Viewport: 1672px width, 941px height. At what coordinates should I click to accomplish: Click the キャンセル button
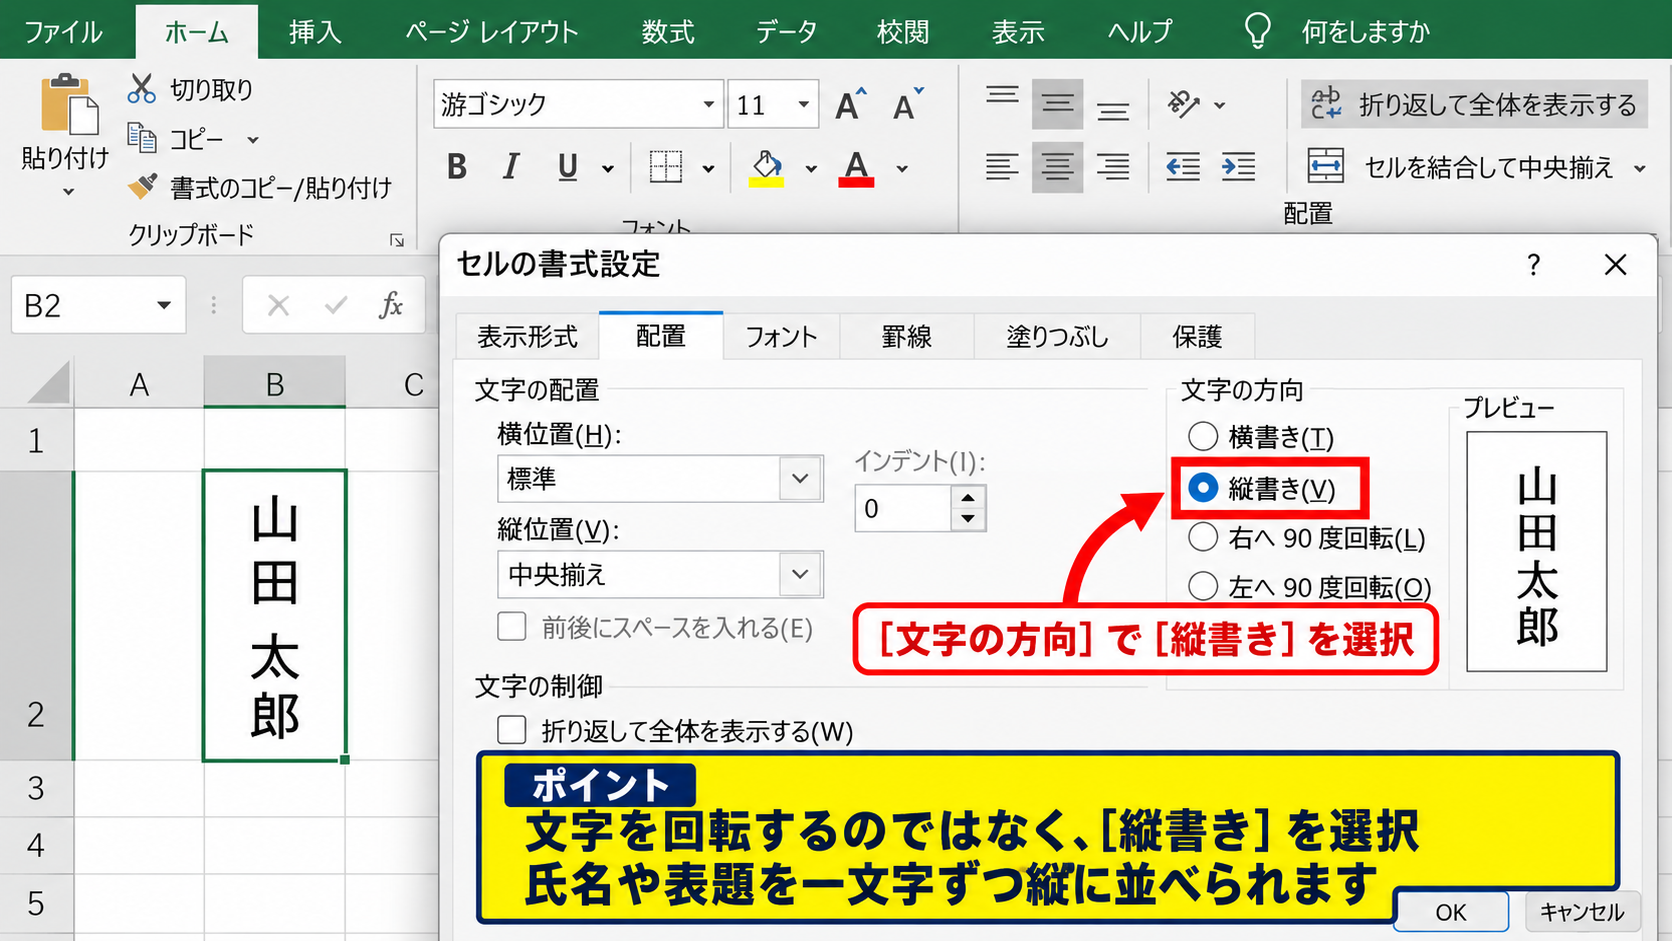(1582, 912)
